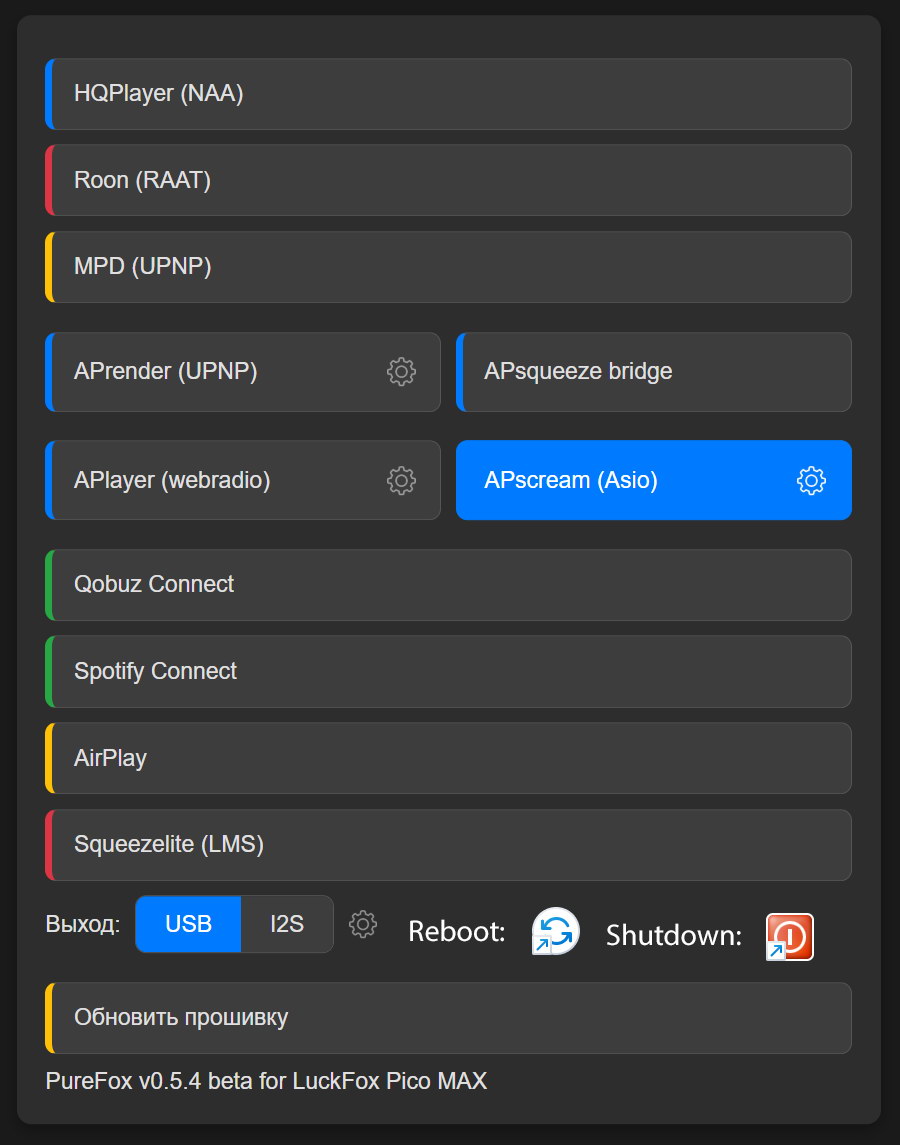Activate Qobuz Connect
This screenshot has height=1145, width=900.
pyautogui.click(x=448, y=585)
